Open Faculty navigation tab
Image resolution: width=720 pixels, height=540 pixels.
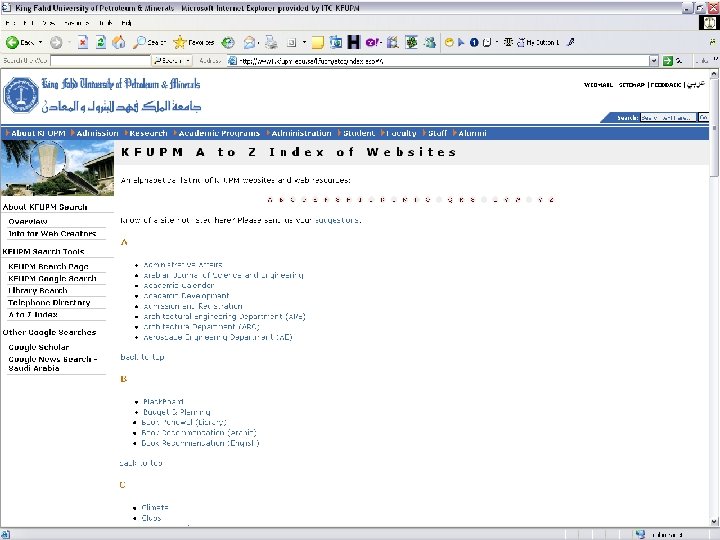(x=401, y=133)
